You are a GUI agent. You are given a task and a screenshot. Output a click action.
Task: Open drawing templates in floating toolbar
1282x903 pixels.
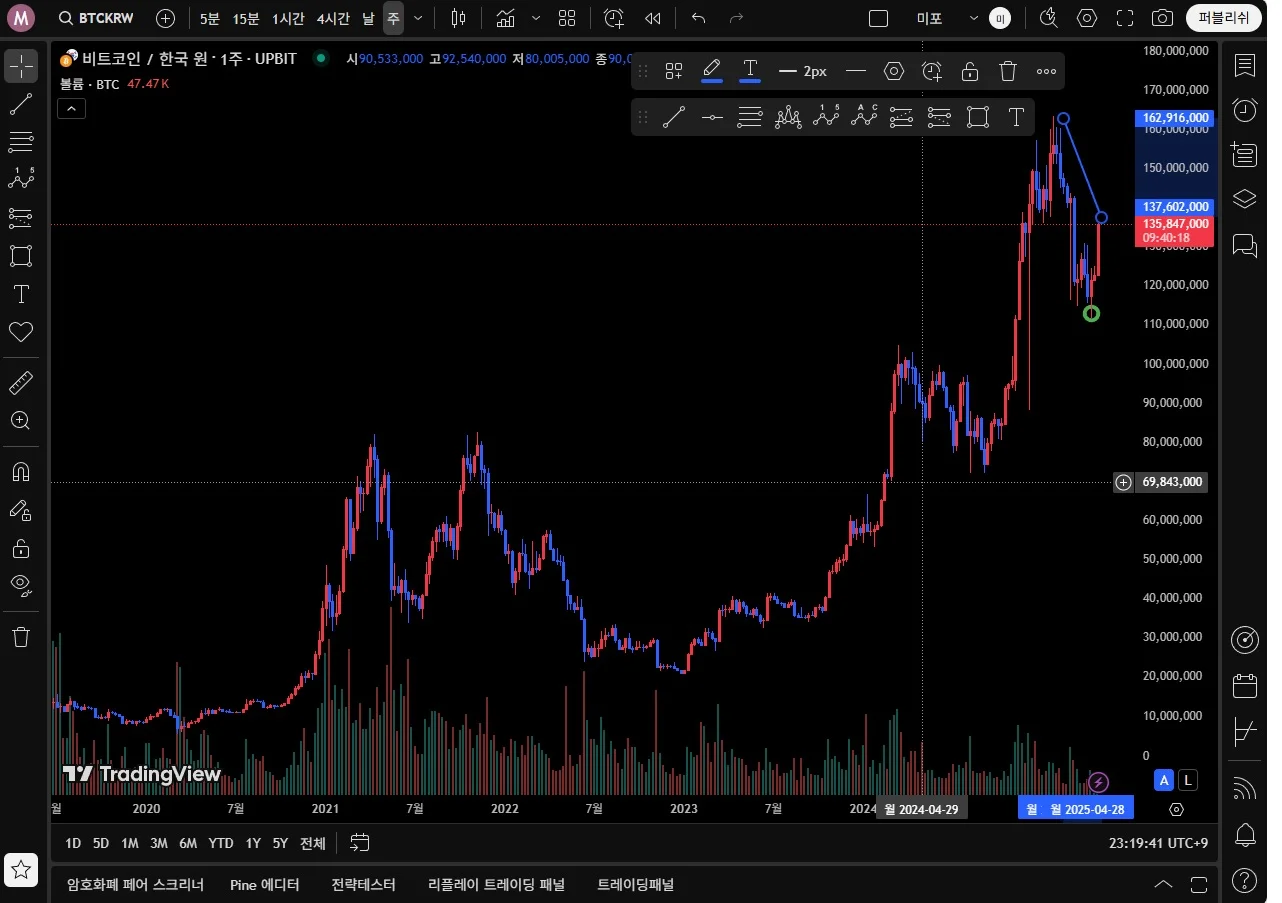tap(674, 71)
